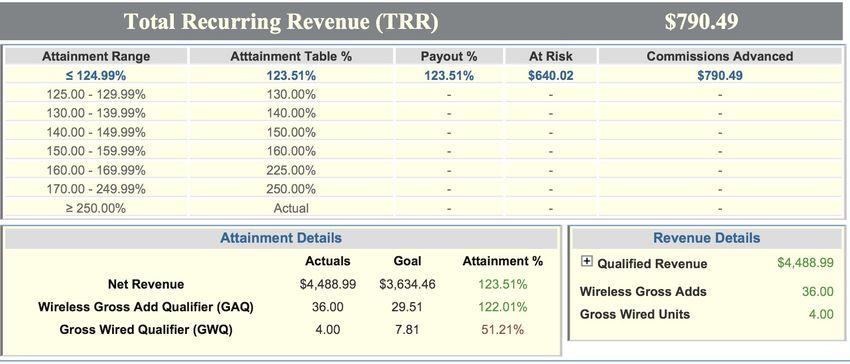850x364 pixels.
Task: Click the $790.49 Commissions Advanced value
Action: [x=720, y=76]
